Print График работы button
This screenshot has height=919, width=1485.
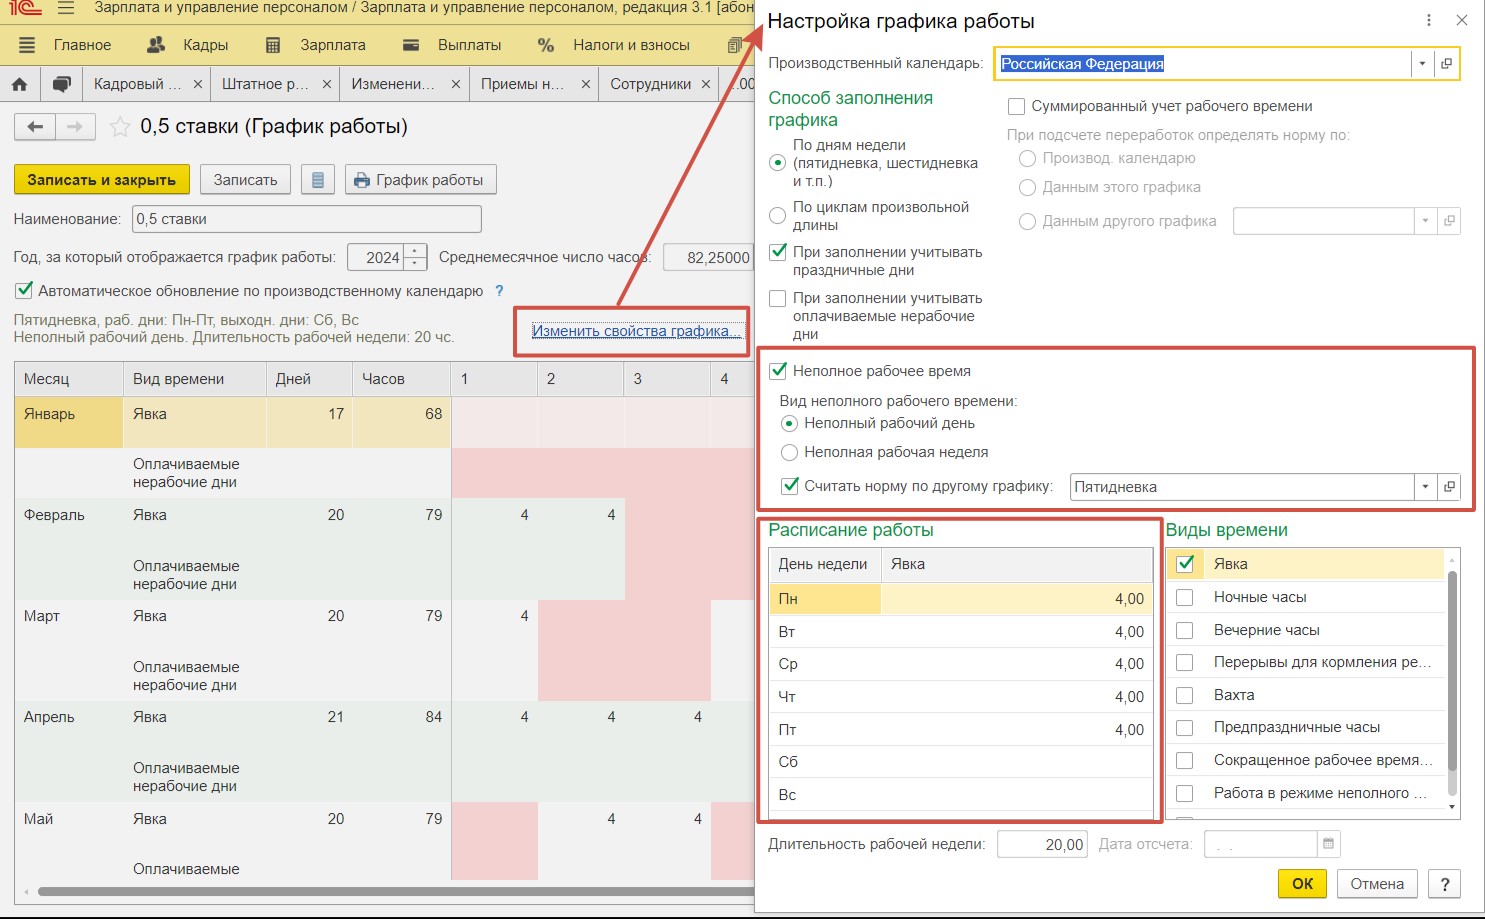[x=420, y=180]
